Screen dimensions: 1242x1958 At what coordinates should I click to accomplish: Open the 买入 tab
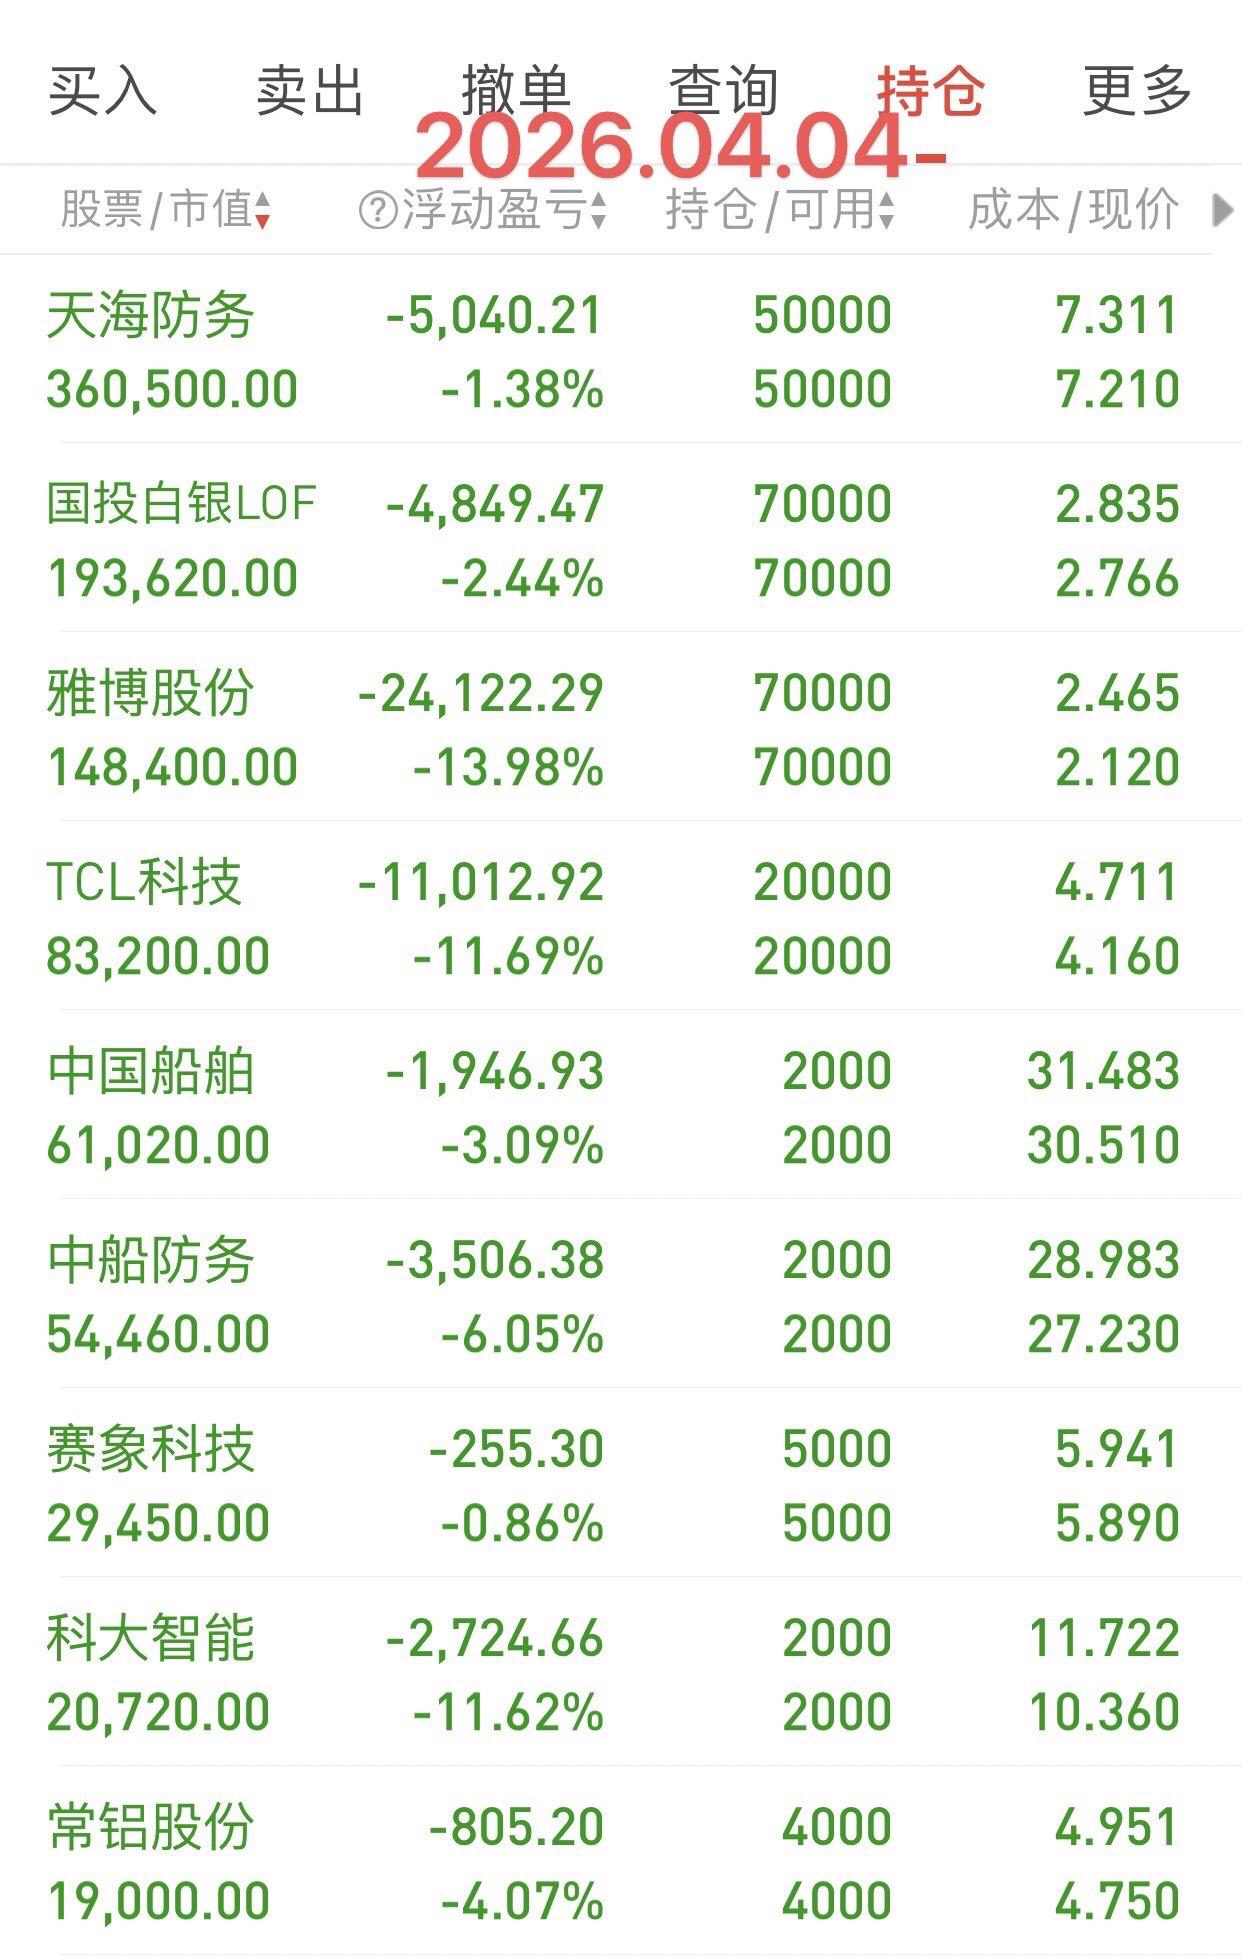click(x=103, y=91)
